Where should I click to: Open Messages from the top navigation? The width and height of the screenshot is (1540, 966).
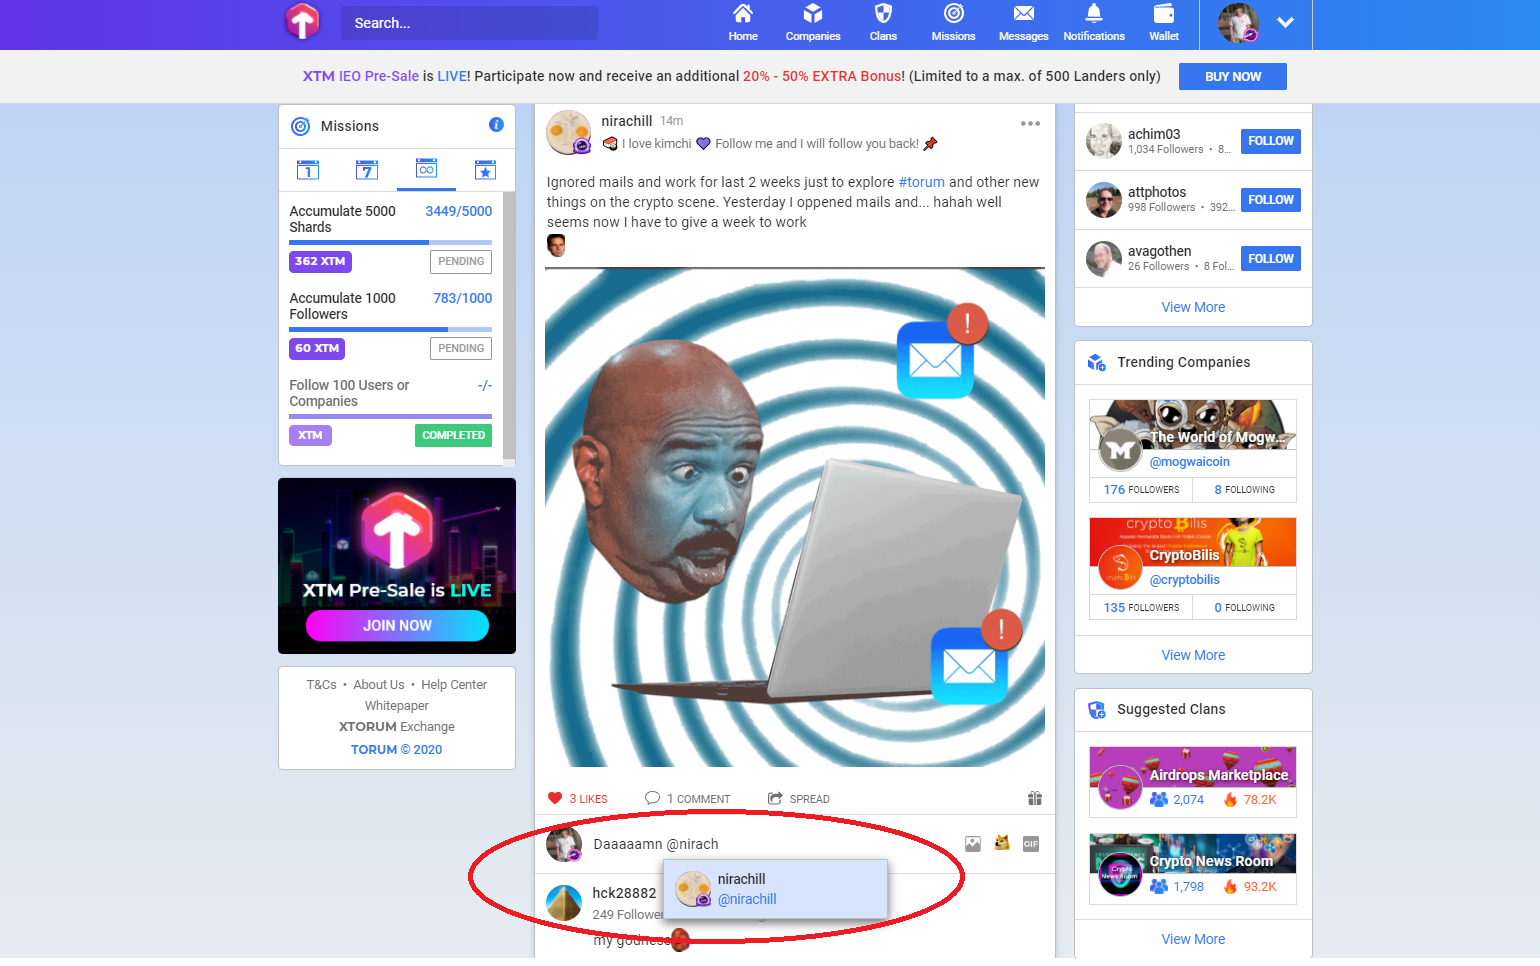coord(1022,22)
